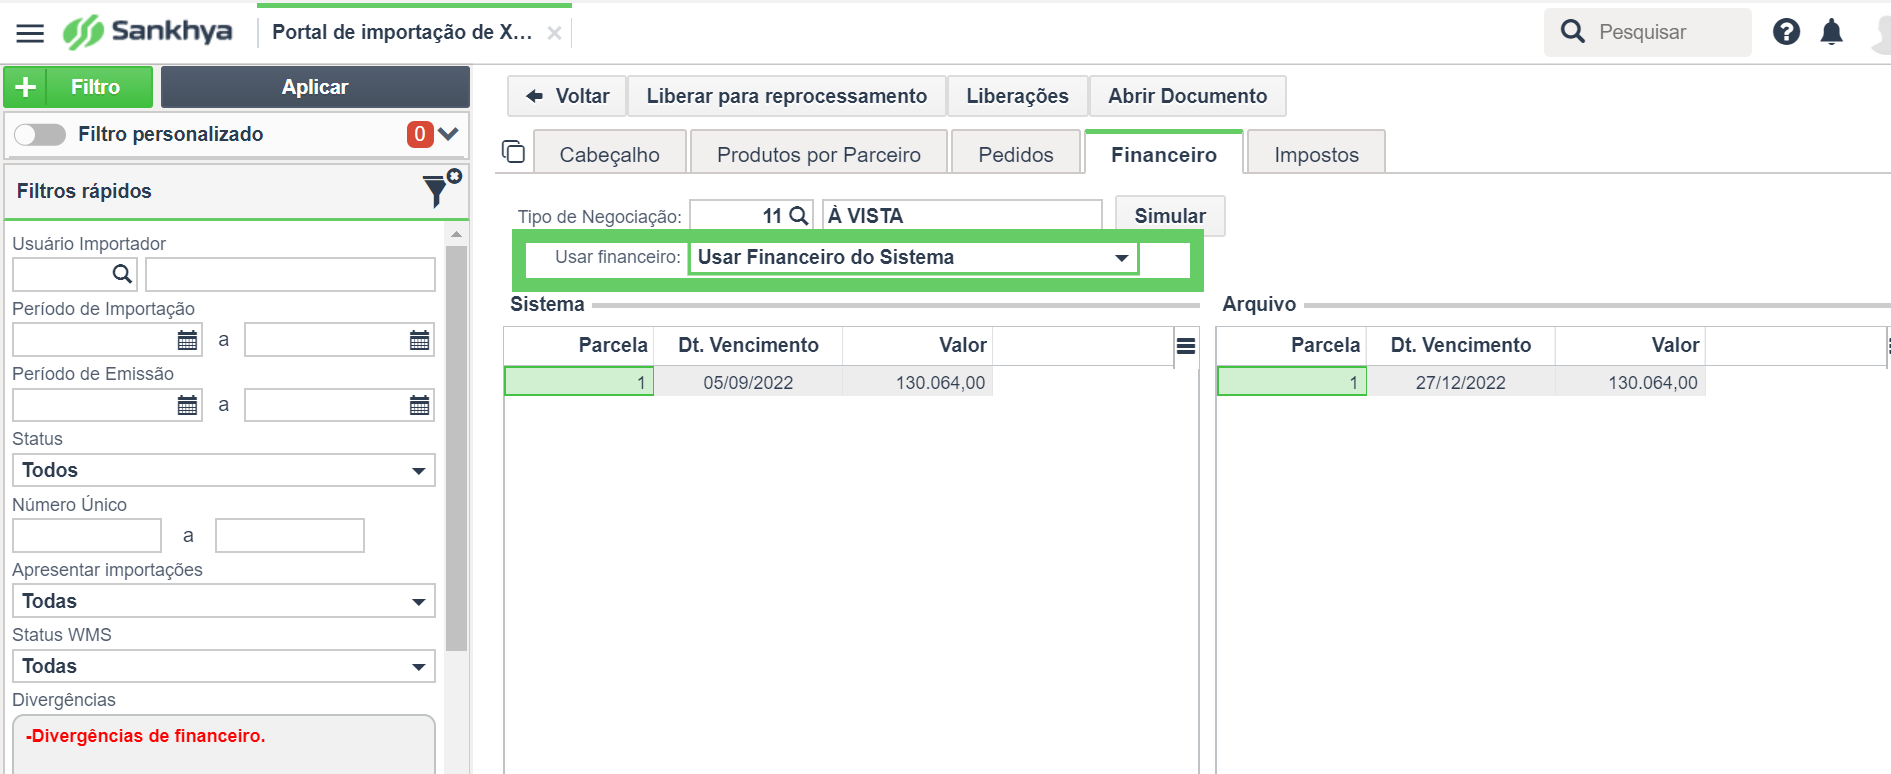Click the Arquivo value 130.064,00 cell
Screen dimensions: 1891x774
pyautogui.click(x=1630, y=382)
